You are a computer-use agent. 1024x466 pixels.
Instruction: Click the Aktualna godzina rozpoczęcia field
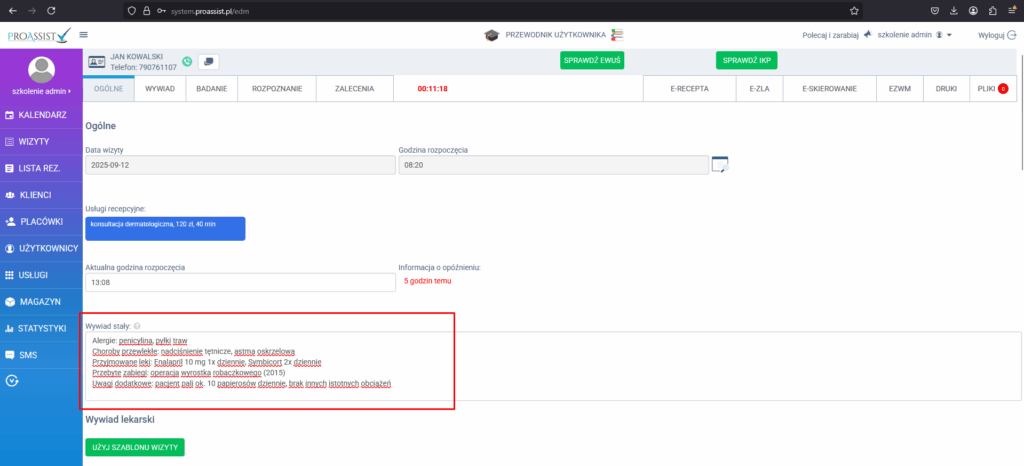[x=240, y=282]
